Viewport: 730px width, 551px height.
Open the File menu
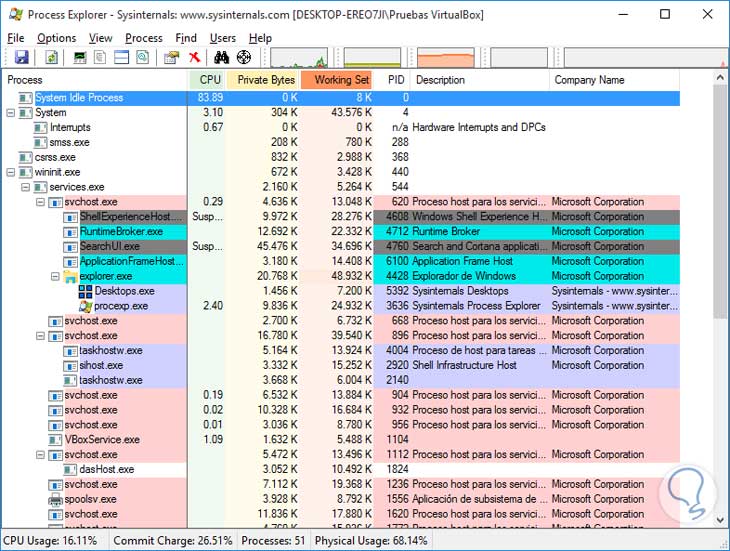pyautogui.click(x=16, y=38)
